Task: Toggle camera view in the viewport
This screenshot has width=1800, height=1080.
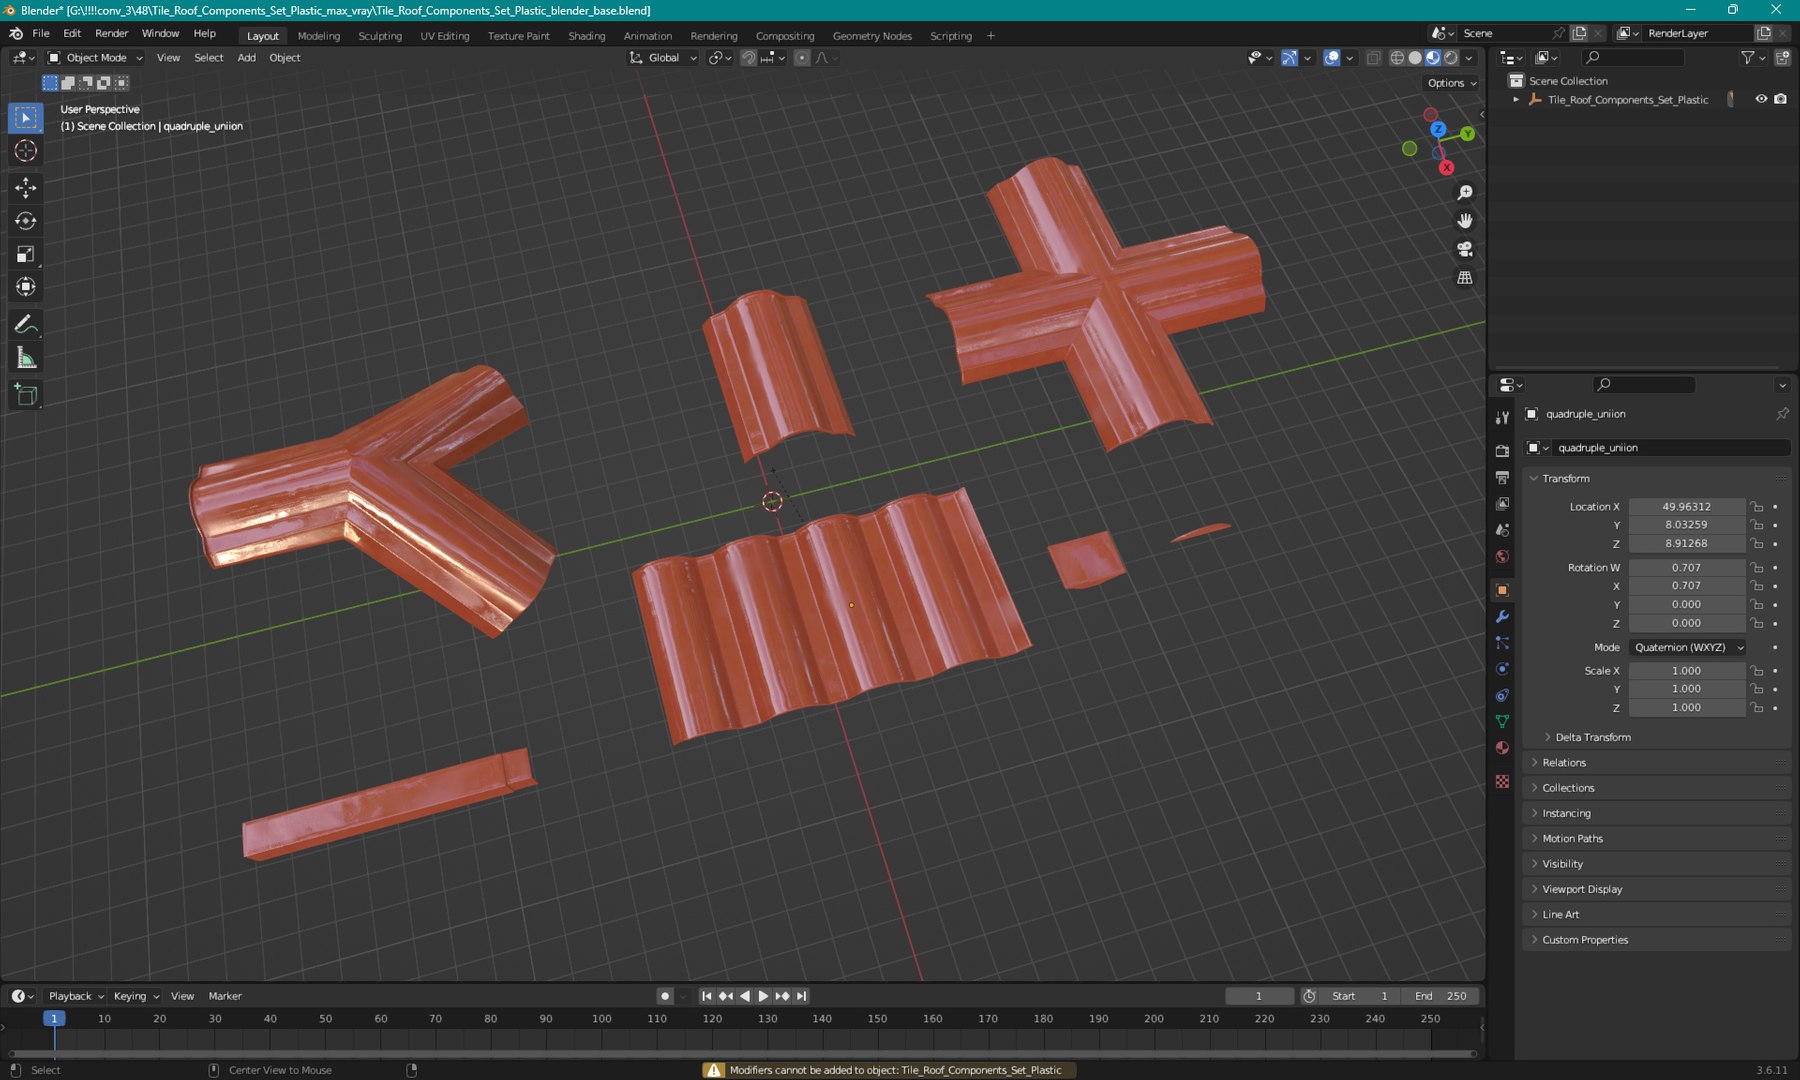Action: pyautogui.click(x=1465, y=249)
